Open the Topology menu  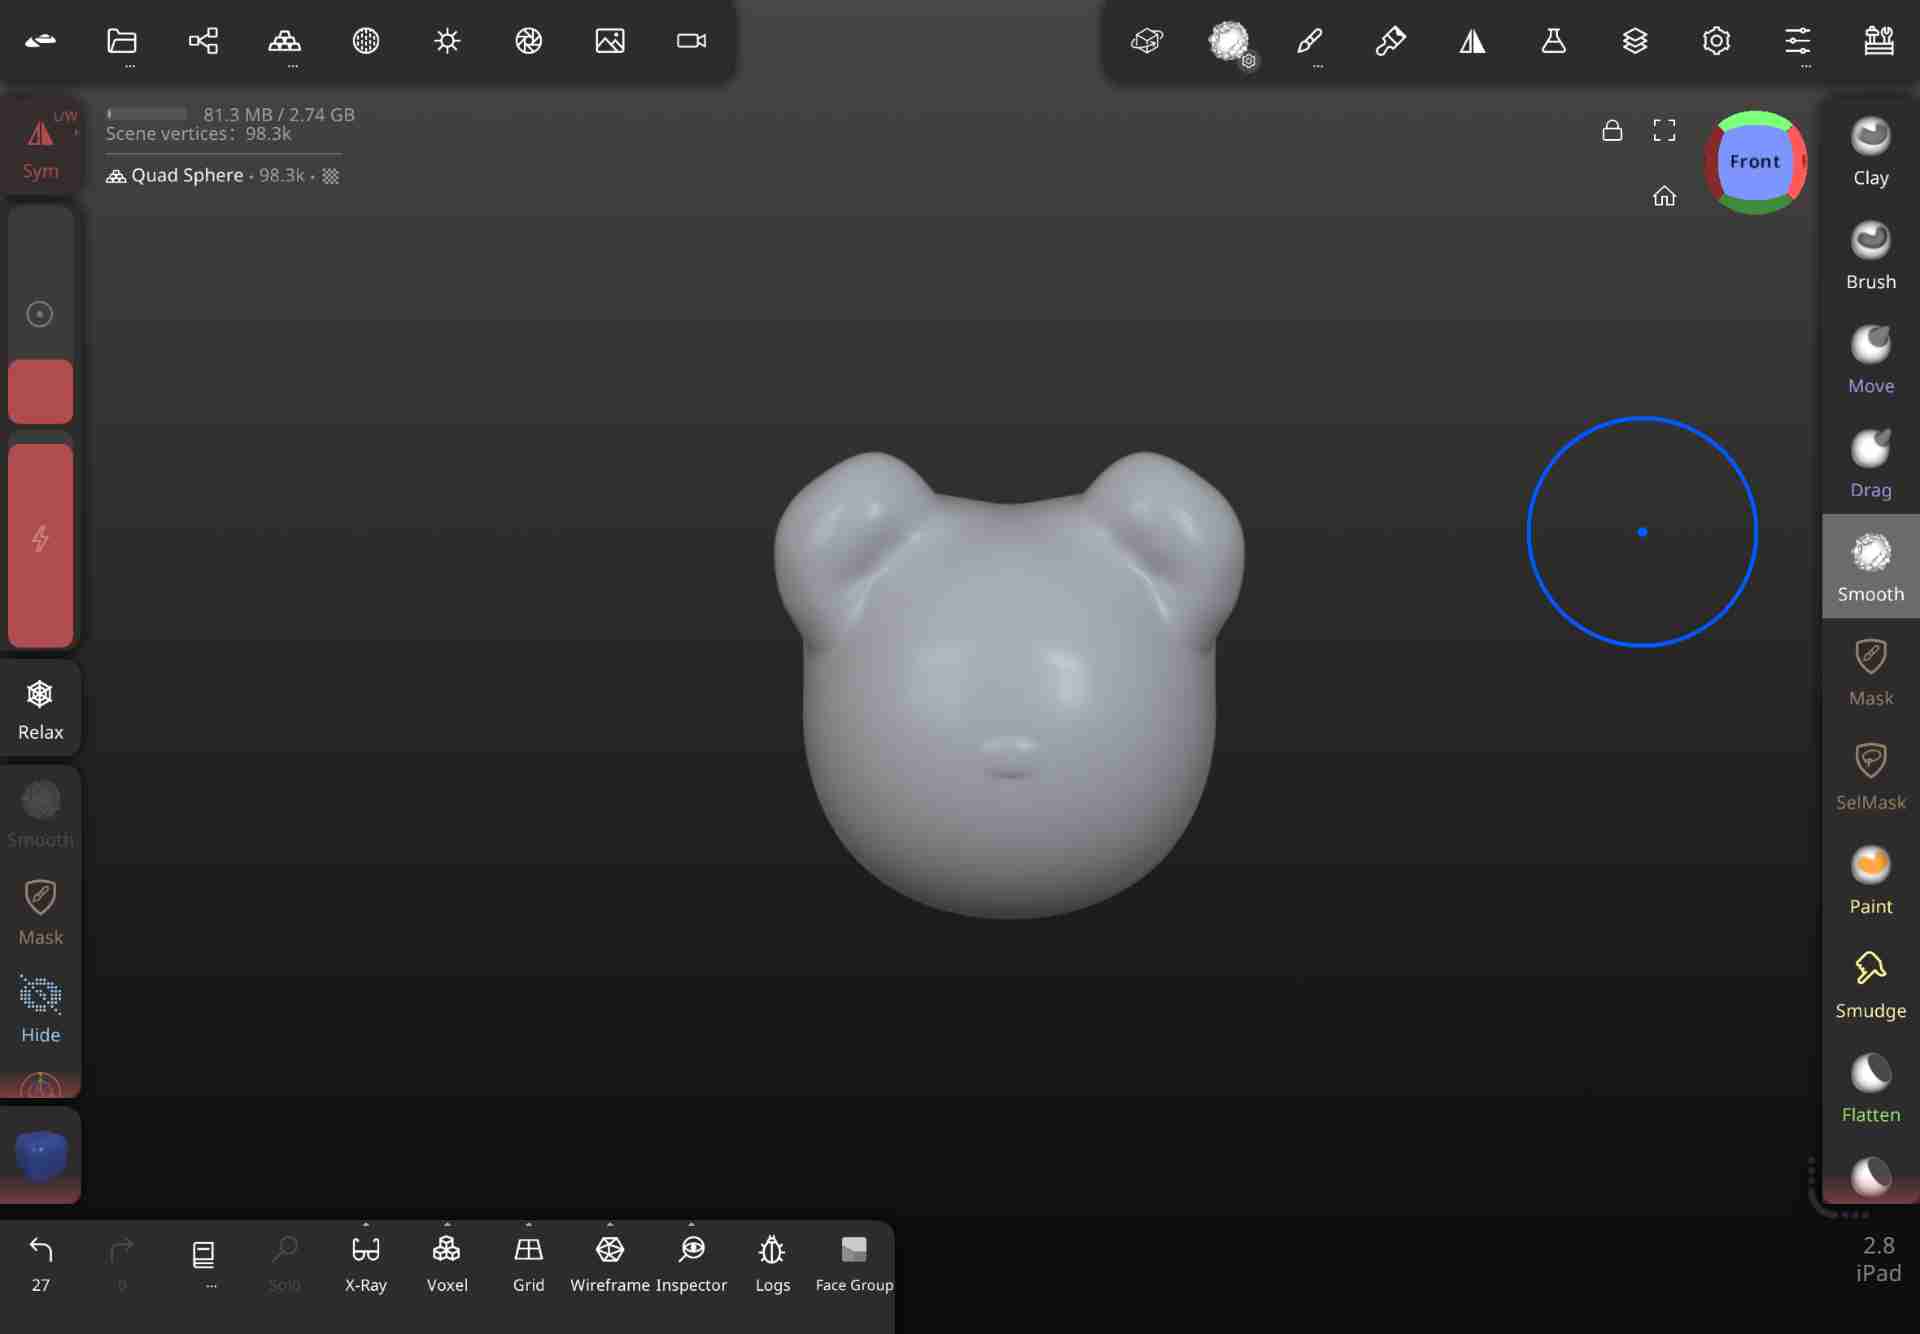tap(285, 41)
